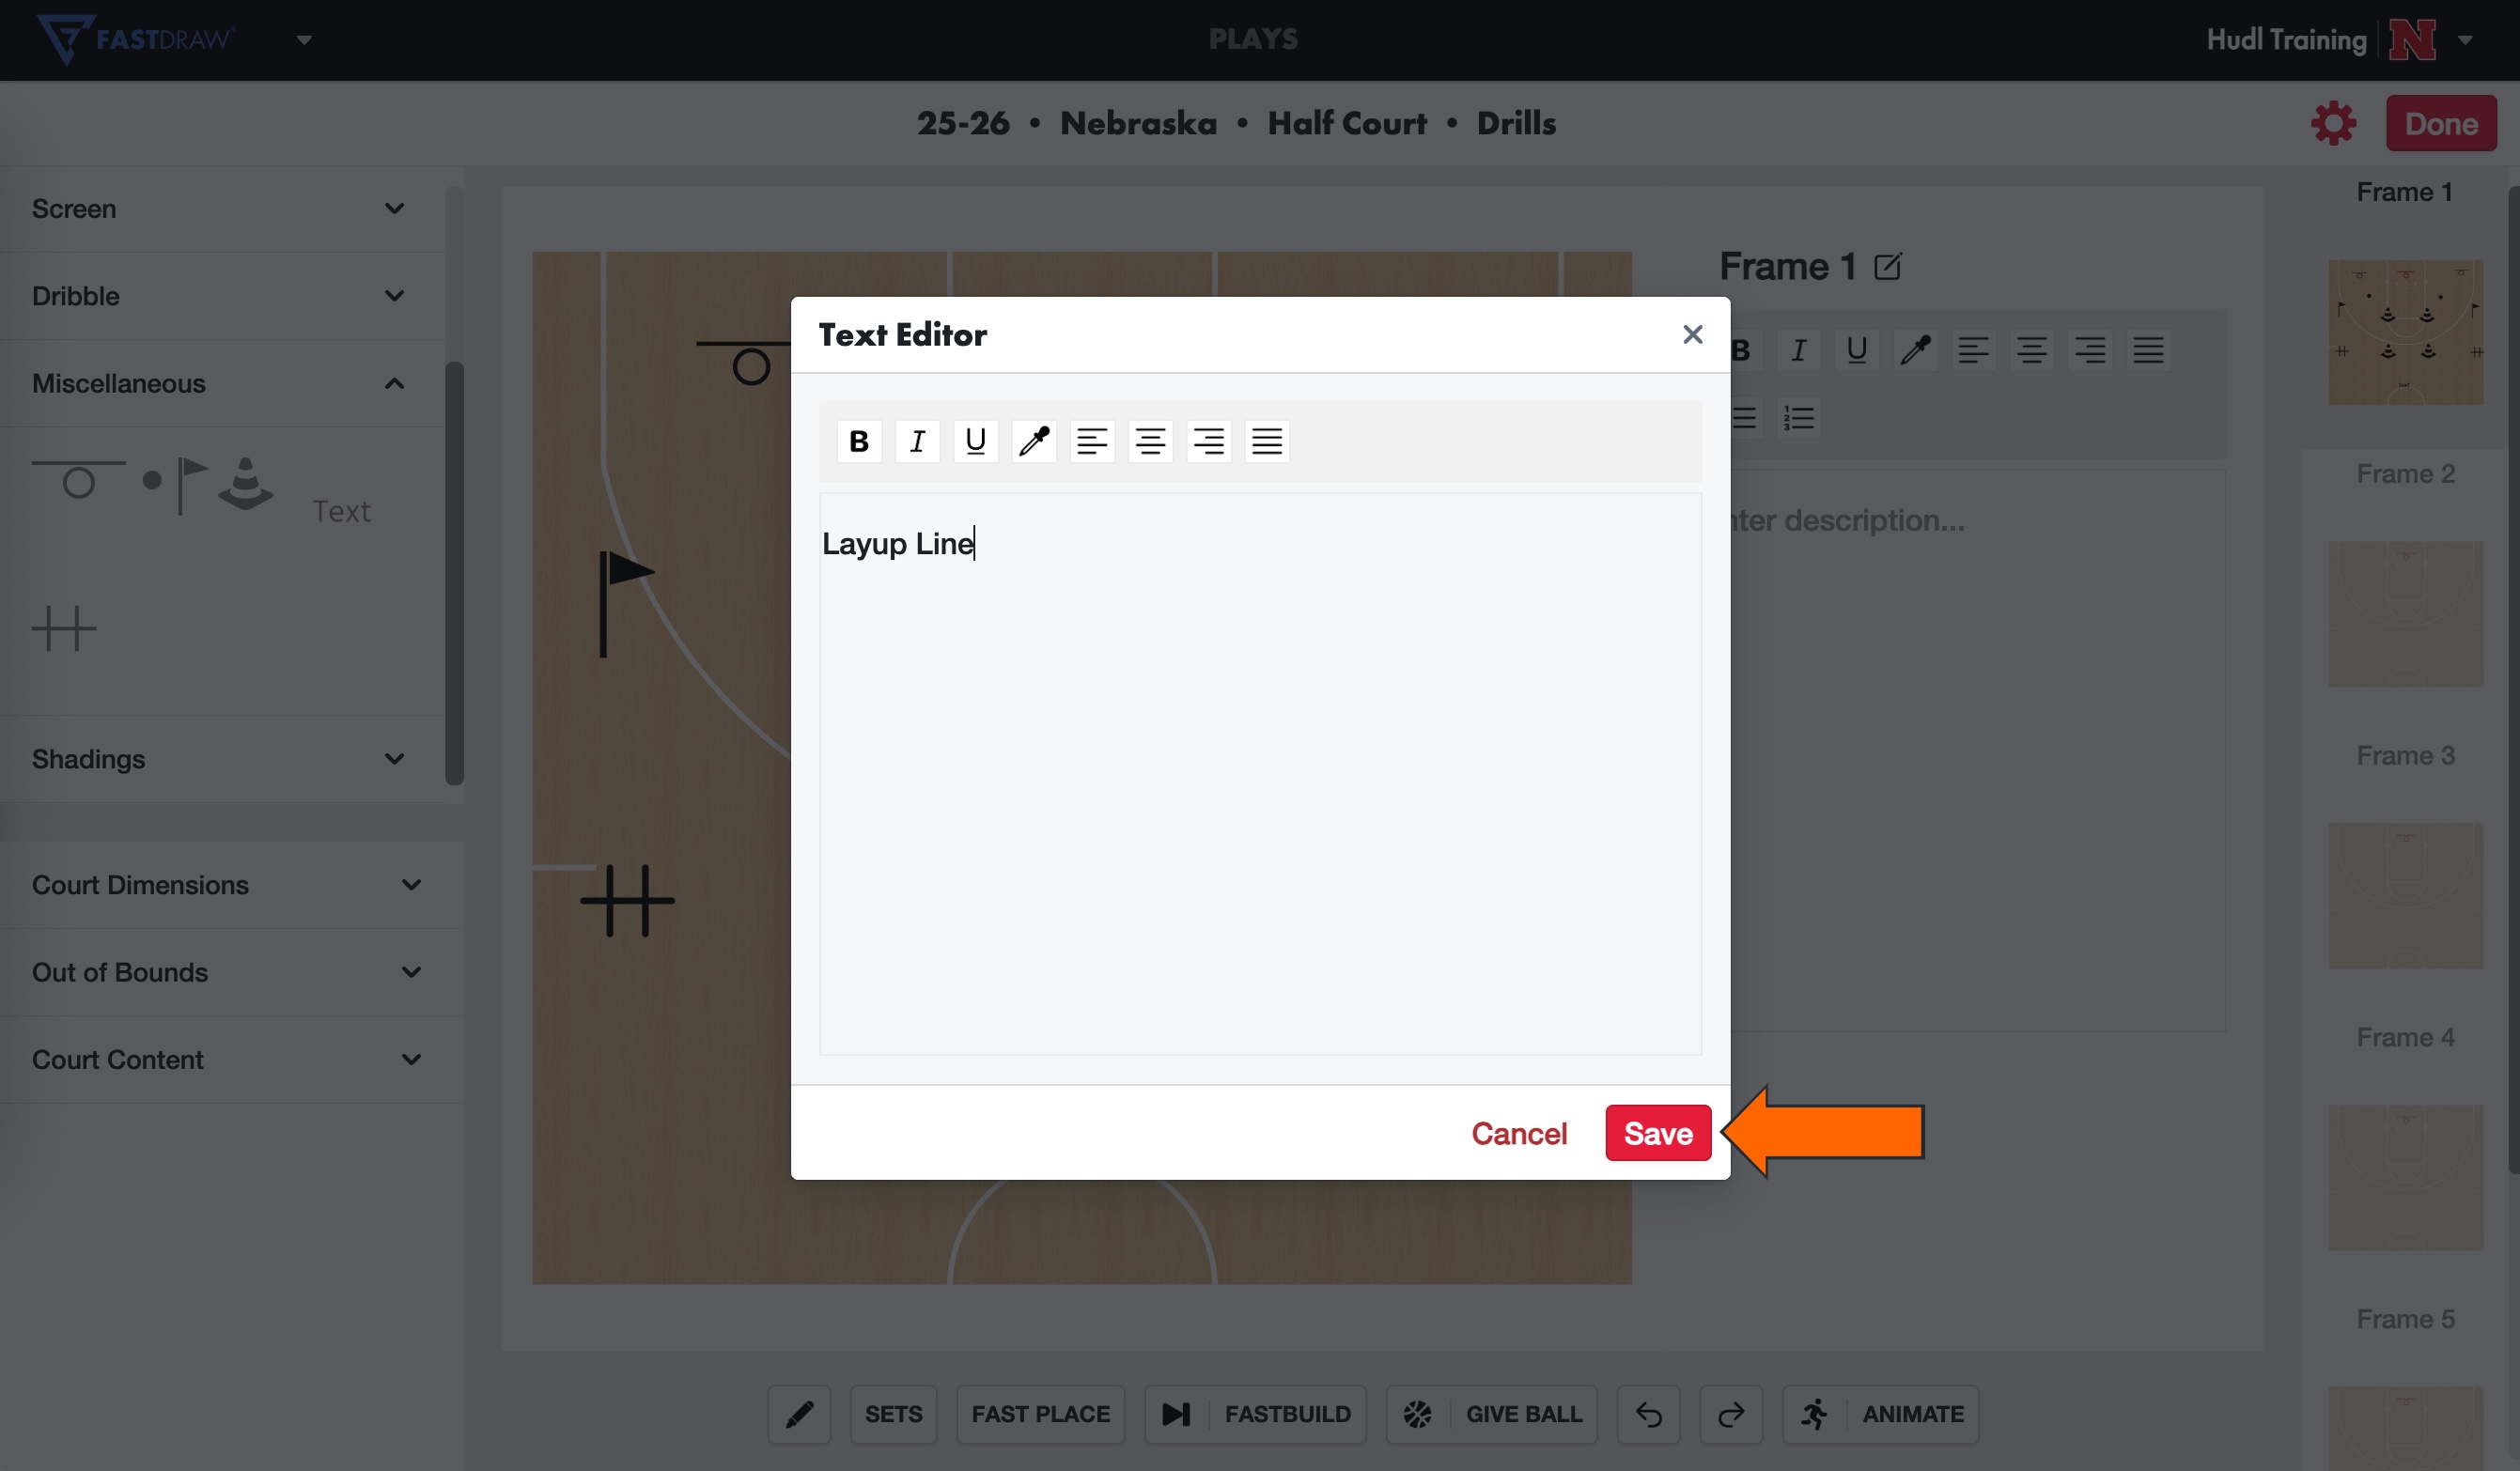The height and width of the screenshot is (1471, 2520).
Task: Toggle Italic in the Text Editor toolbar
Action: point(917,441)
